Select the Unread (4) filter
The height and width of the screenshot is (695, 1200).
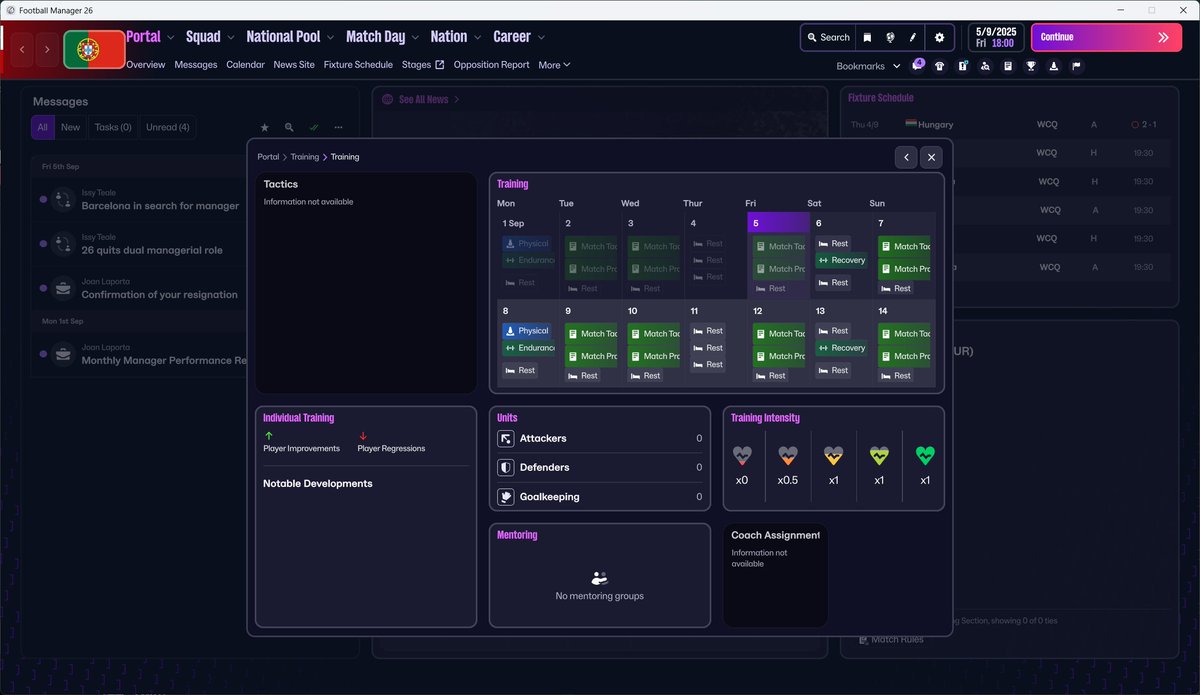click(168, 127)
